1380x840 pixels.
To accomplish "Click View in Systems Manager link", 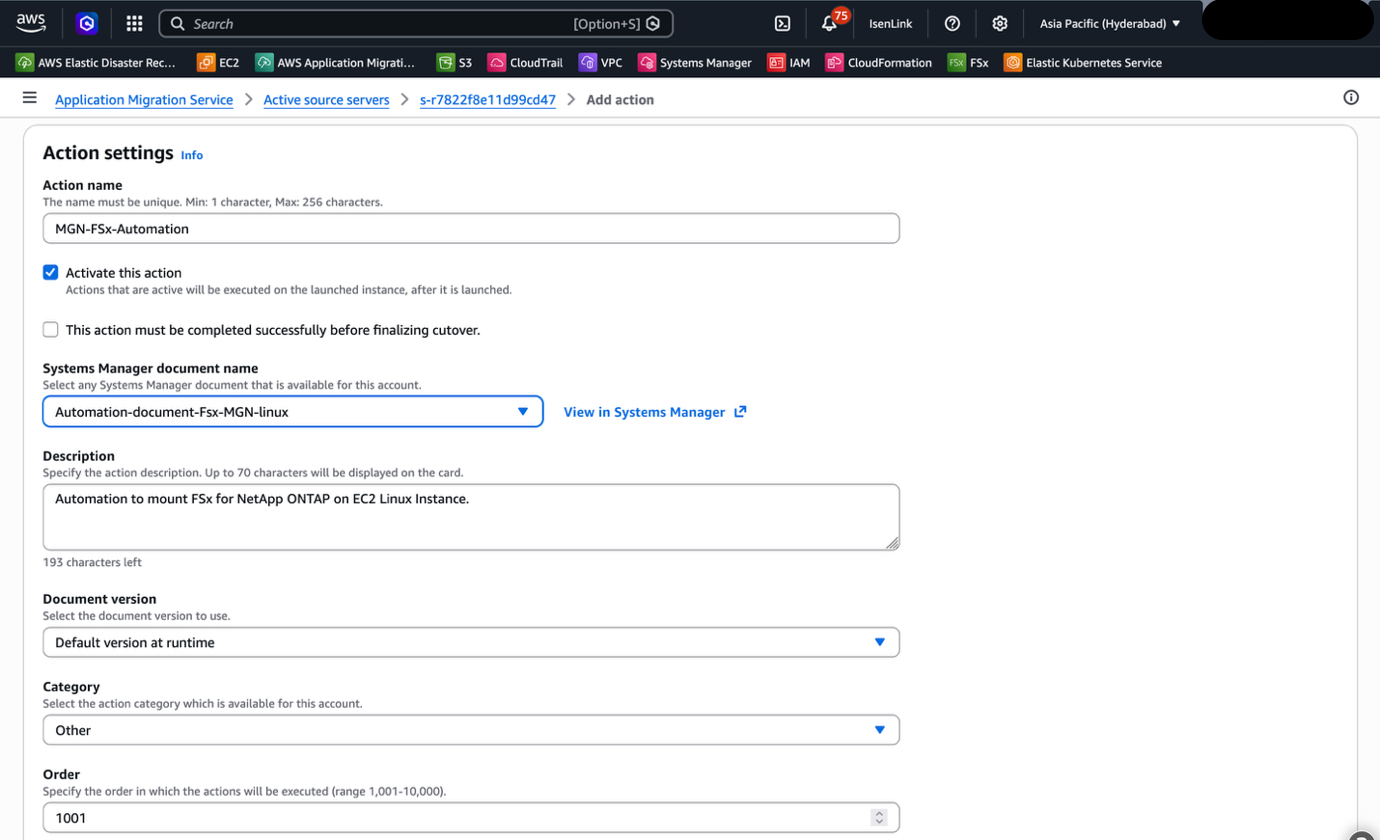I will pyautogui.click(x=644, y=412).
